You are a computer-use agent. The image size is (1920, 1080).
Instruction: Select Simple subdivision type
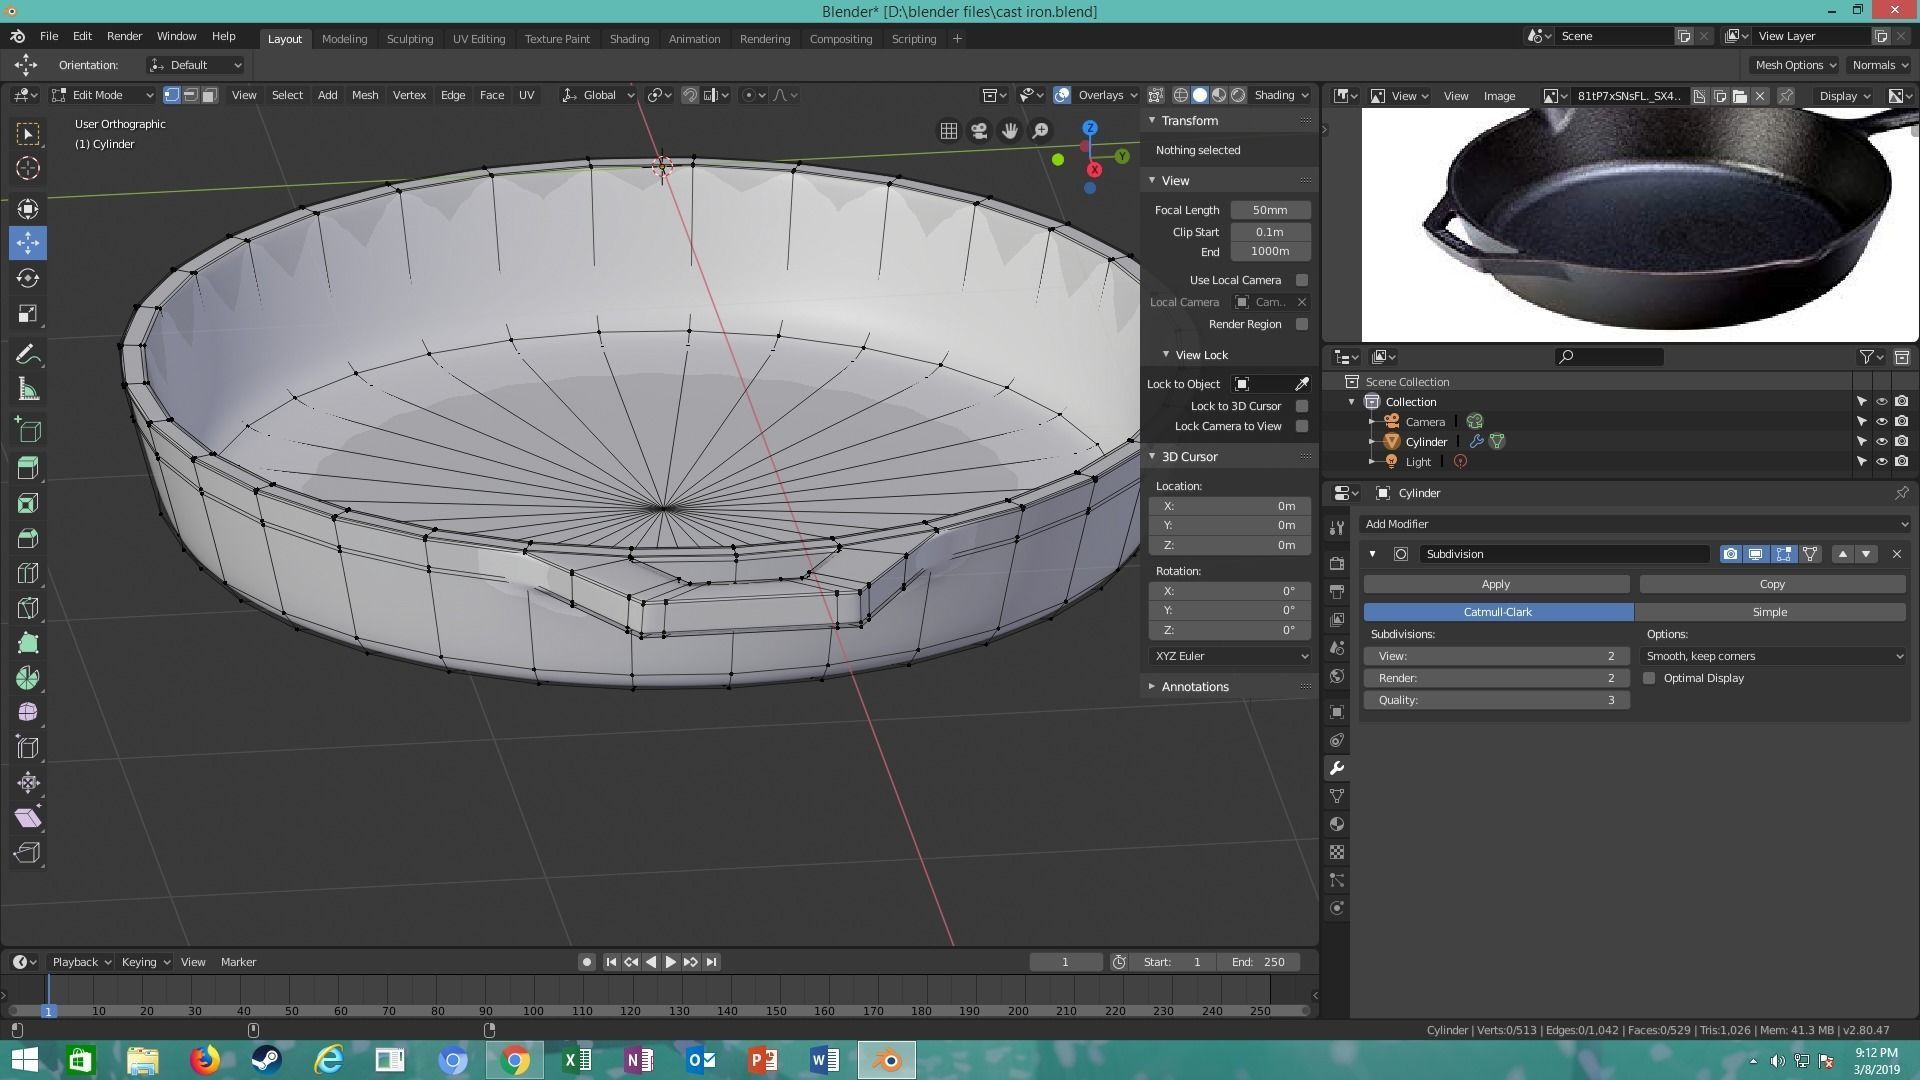click(1770, 612)
